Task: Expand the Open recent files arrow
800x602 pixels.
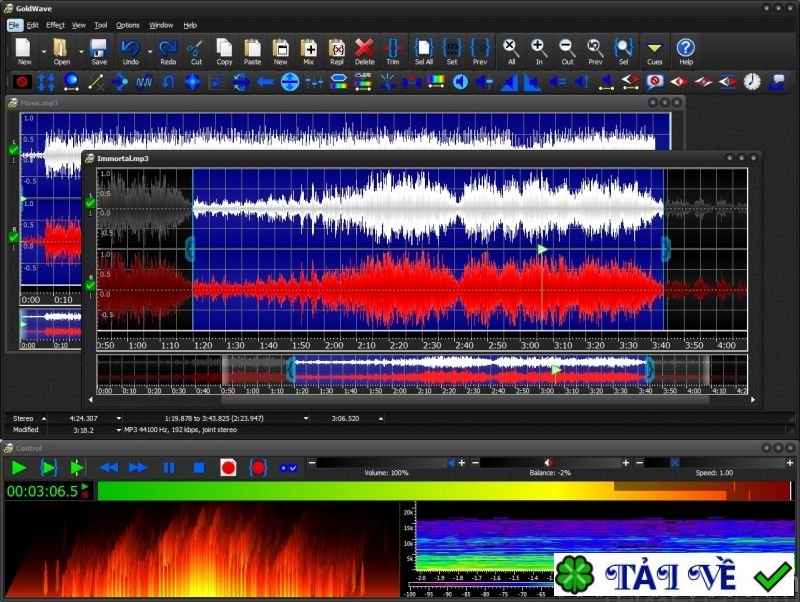Action: 81,50
